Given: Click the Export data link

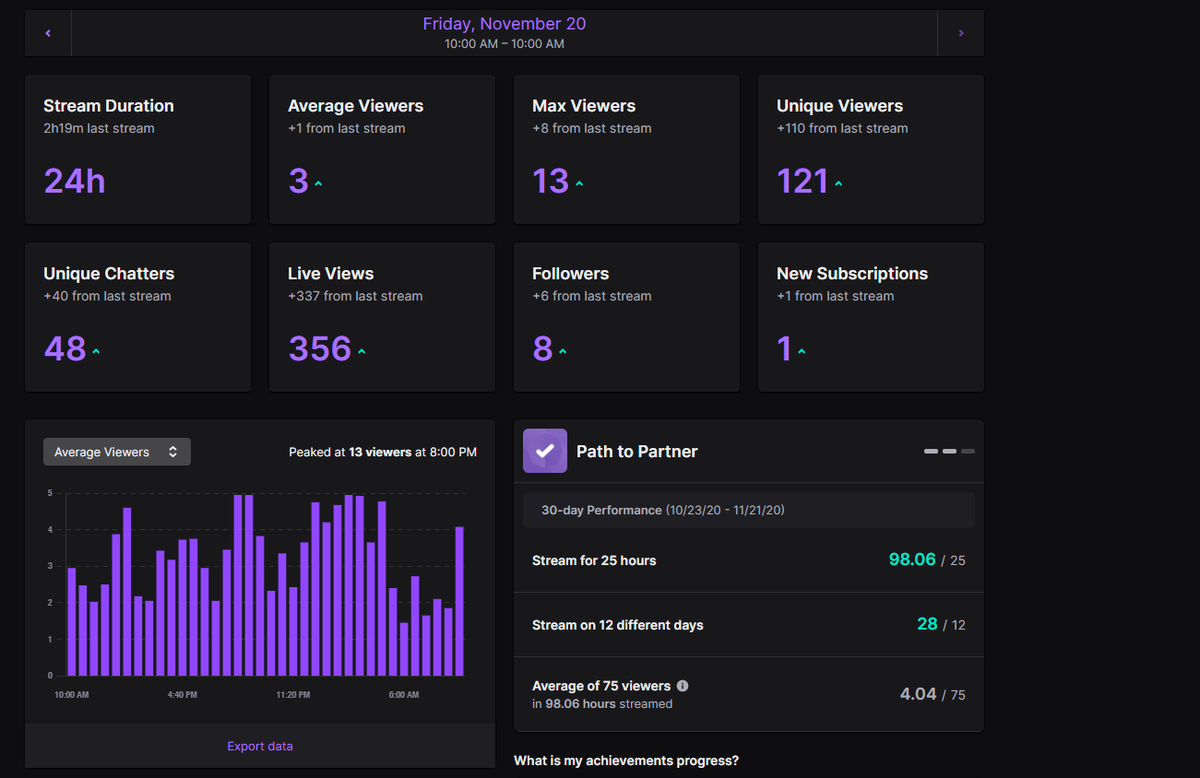Looking at the screenshot, I should [x=260, y=746].
